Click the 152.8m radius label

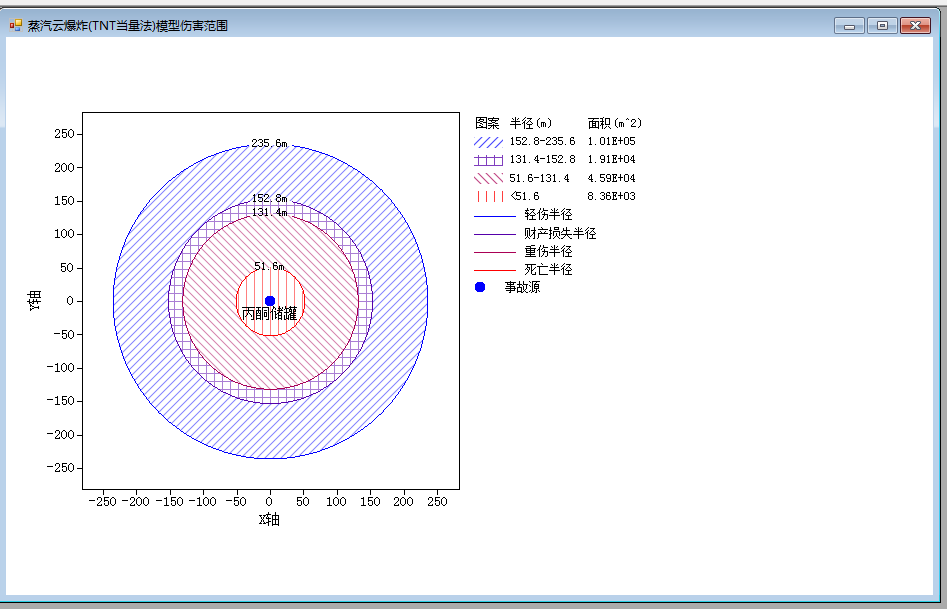(x=269, y=198)
